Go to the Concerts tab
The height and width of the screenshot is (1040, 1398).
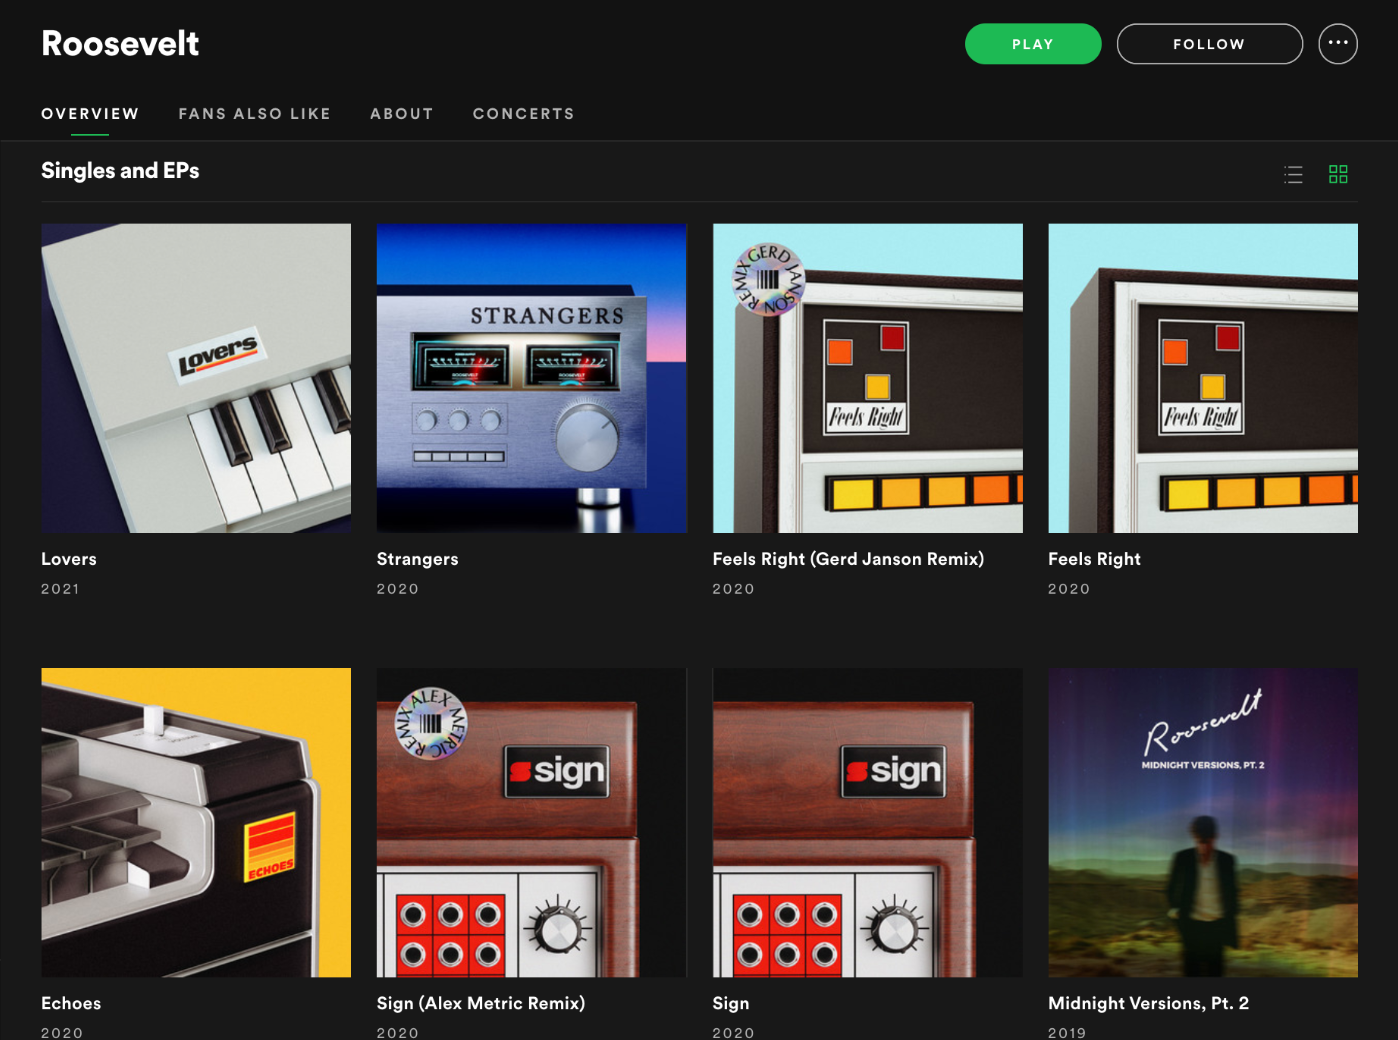click(x=524, y=114)
